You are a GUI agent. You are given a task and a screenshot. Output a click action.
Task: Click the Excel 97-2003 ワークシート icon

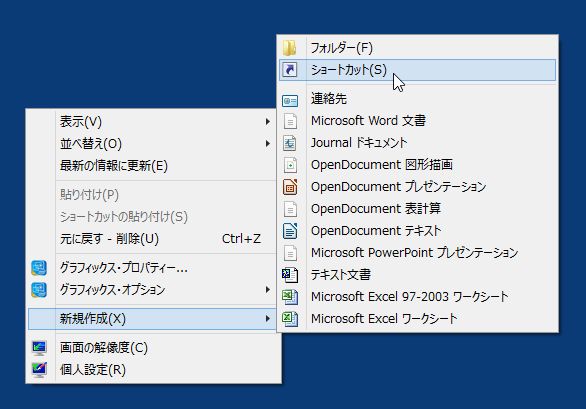tap(290, 297)
